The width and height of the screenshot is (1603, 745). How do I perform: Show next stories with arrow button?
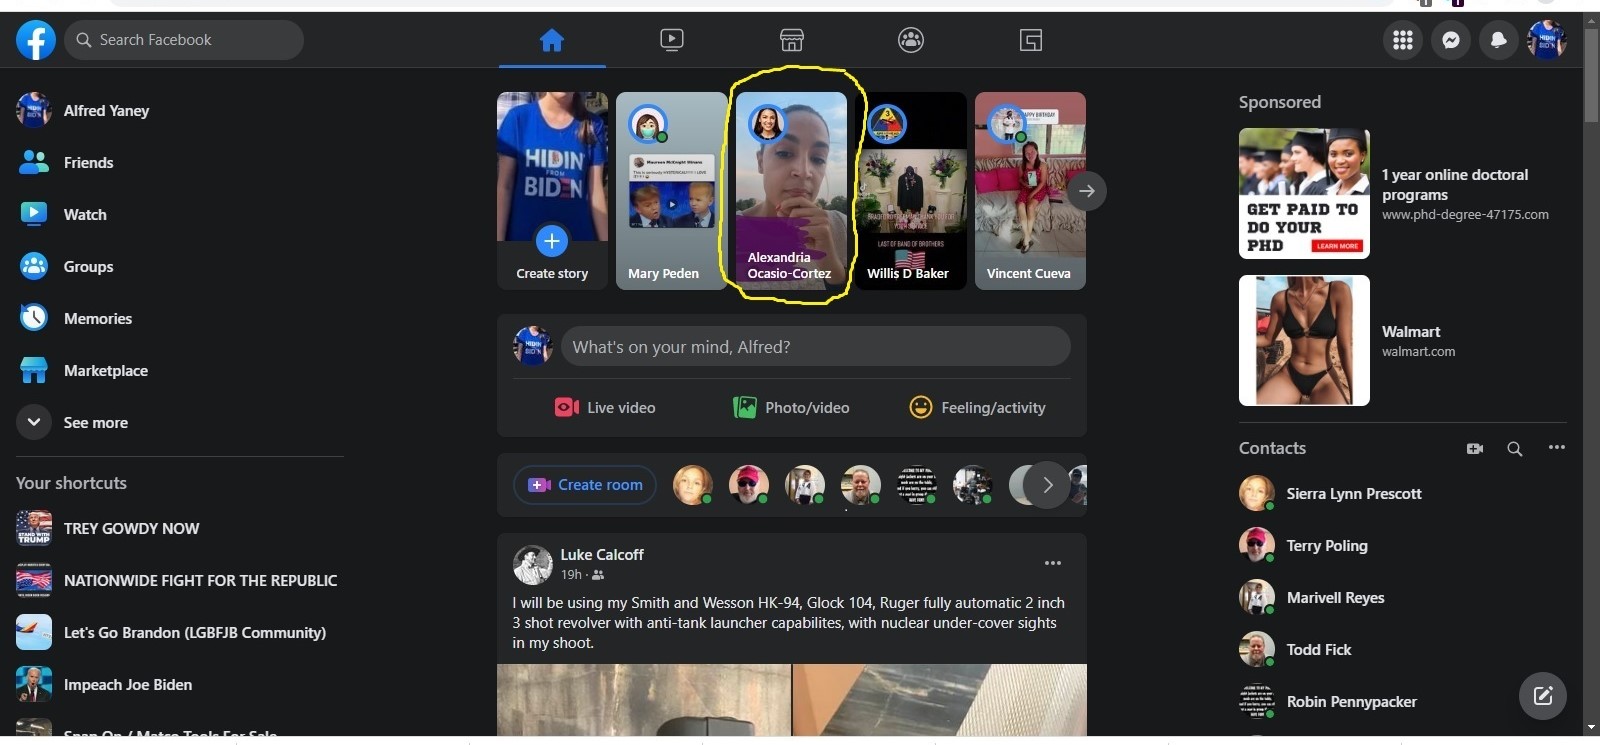pyautogui.click(x=1087, y=191)
